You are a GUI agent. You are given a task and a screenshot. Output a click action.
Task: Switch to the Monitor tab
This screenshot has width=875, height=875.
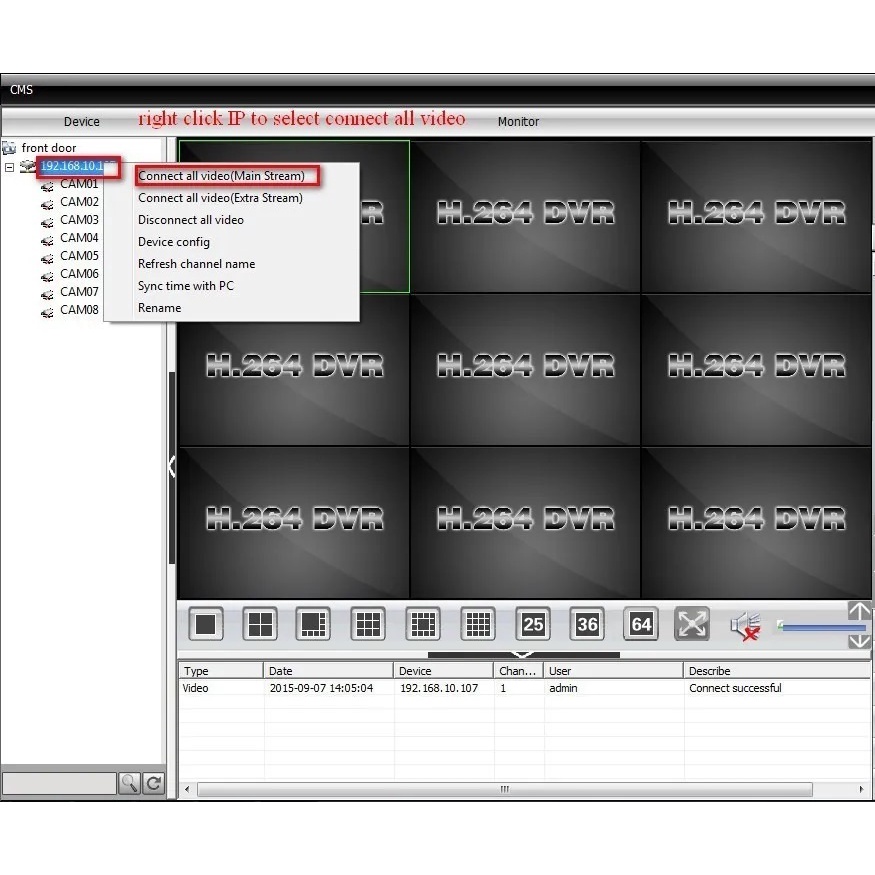click(x=518, y=121)
